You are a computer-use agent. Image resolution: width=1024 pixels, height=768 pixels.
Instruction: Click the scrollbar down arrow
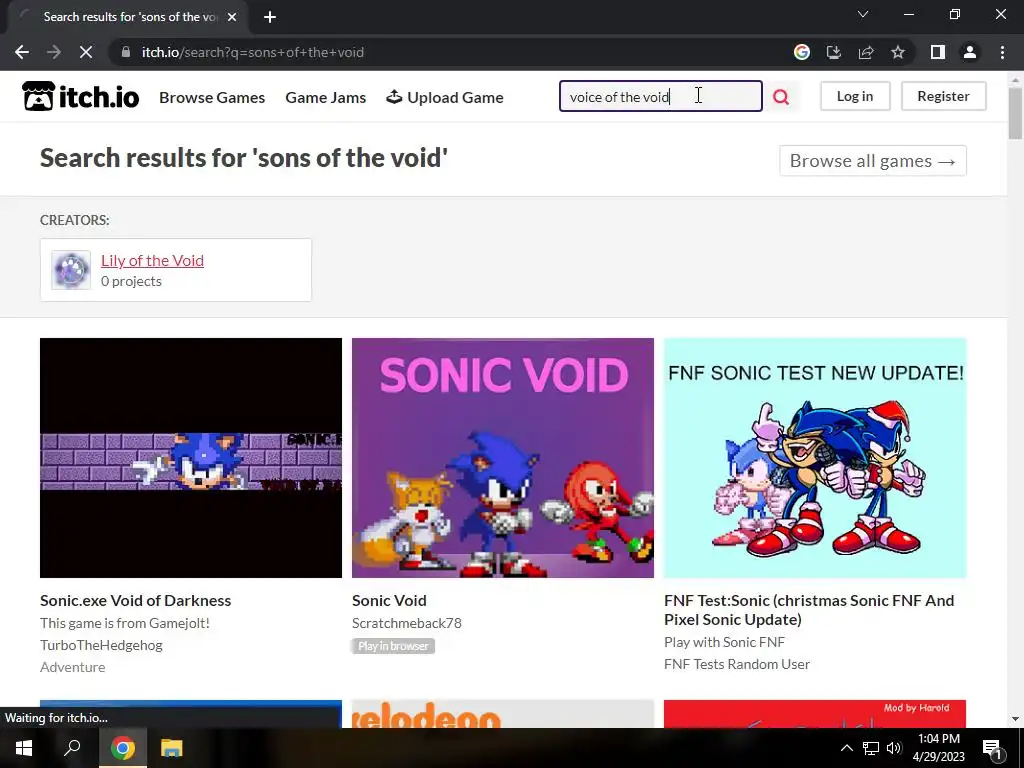click(x=1015, y=719)
